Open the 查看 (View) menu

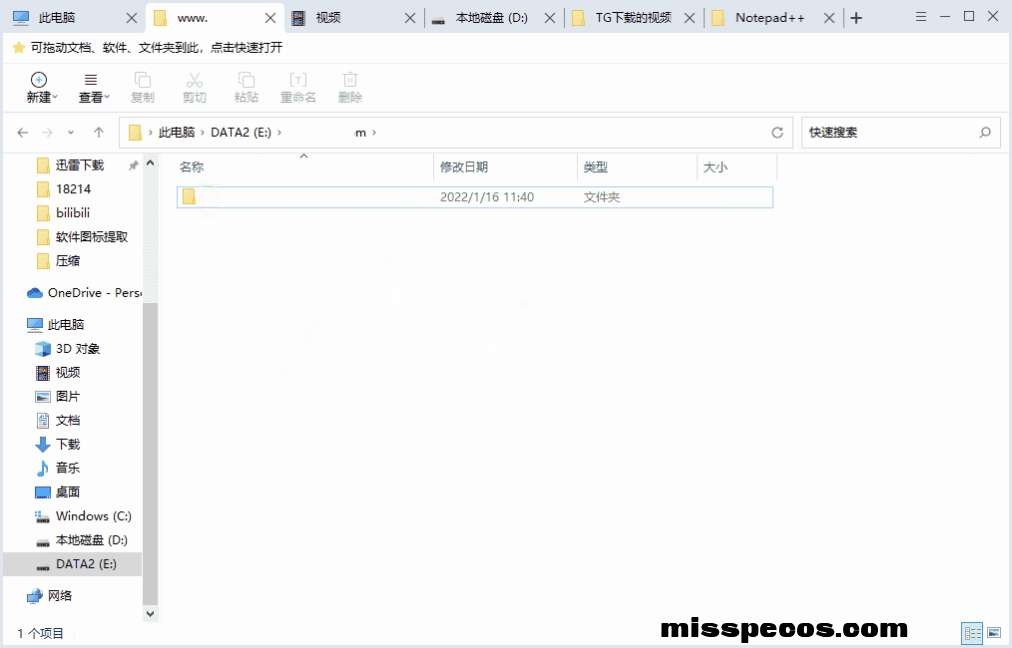coord(93,88)
